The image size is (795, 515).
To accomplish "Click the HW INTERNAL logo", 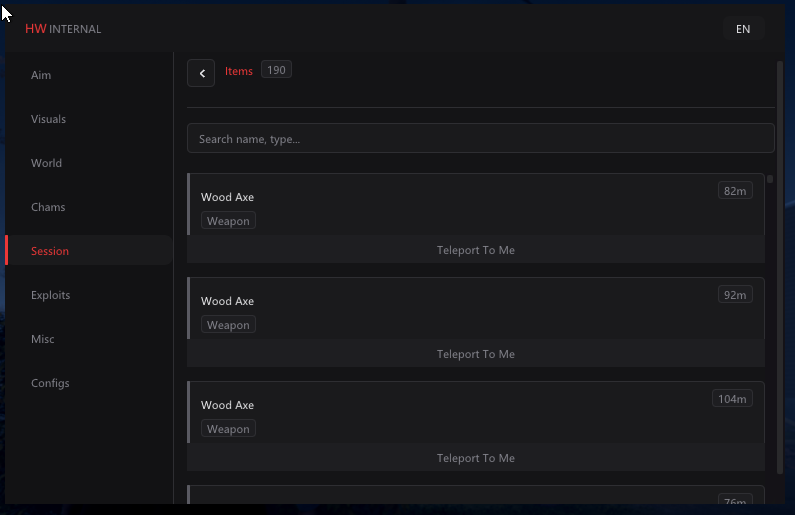I will coord(63,29).
